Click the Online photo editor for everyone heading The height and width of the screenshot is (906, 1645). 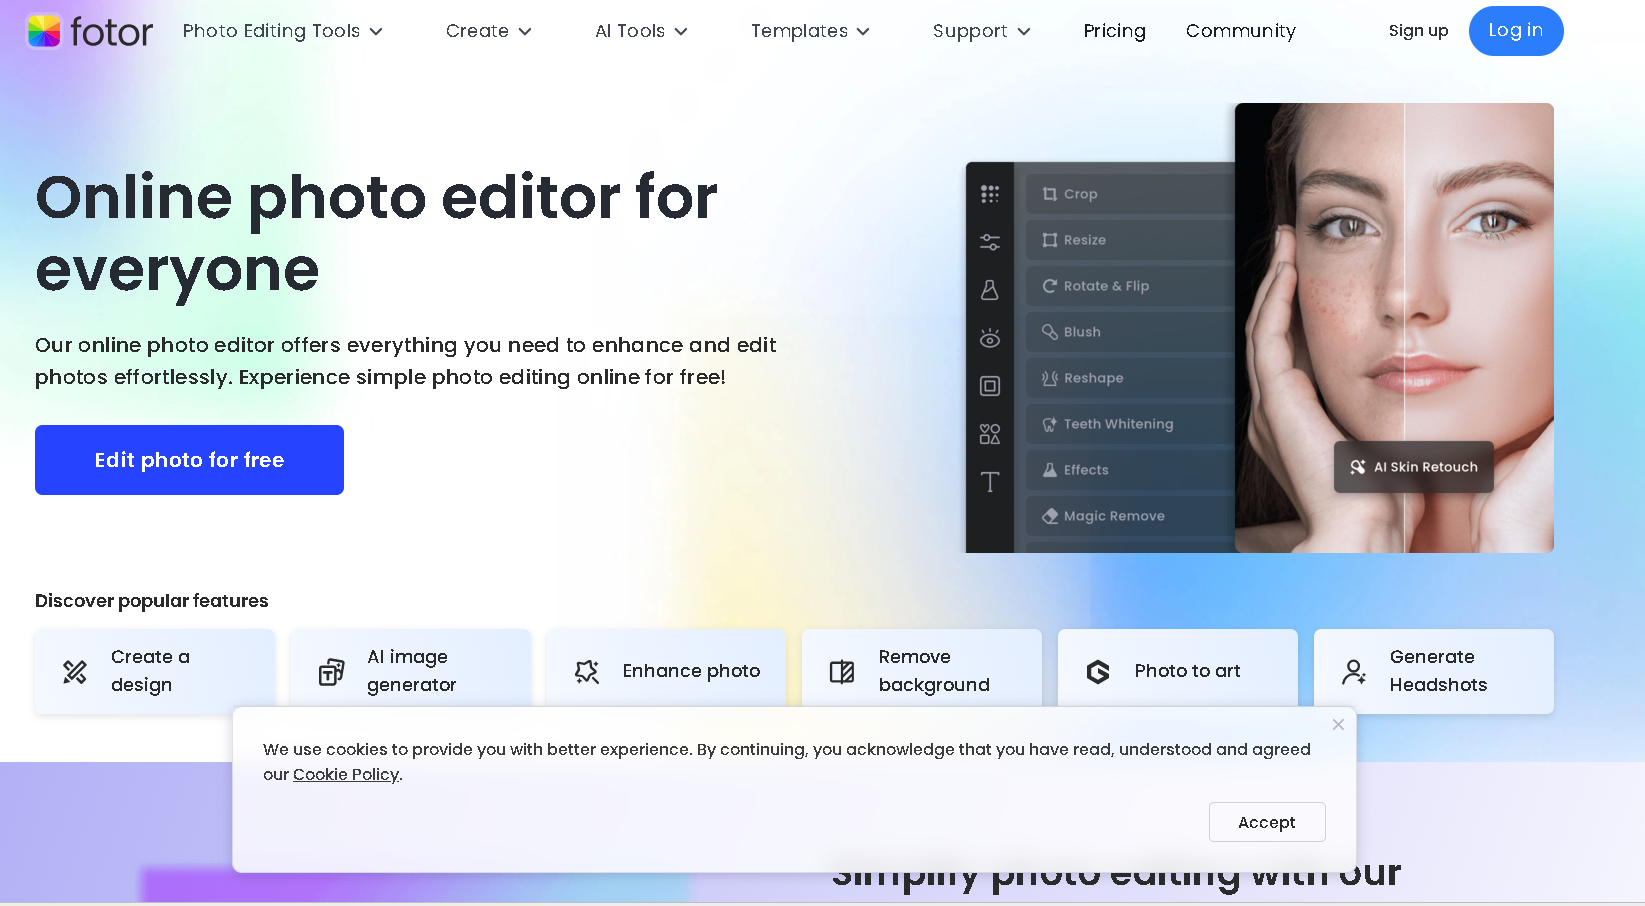(376, 233)
